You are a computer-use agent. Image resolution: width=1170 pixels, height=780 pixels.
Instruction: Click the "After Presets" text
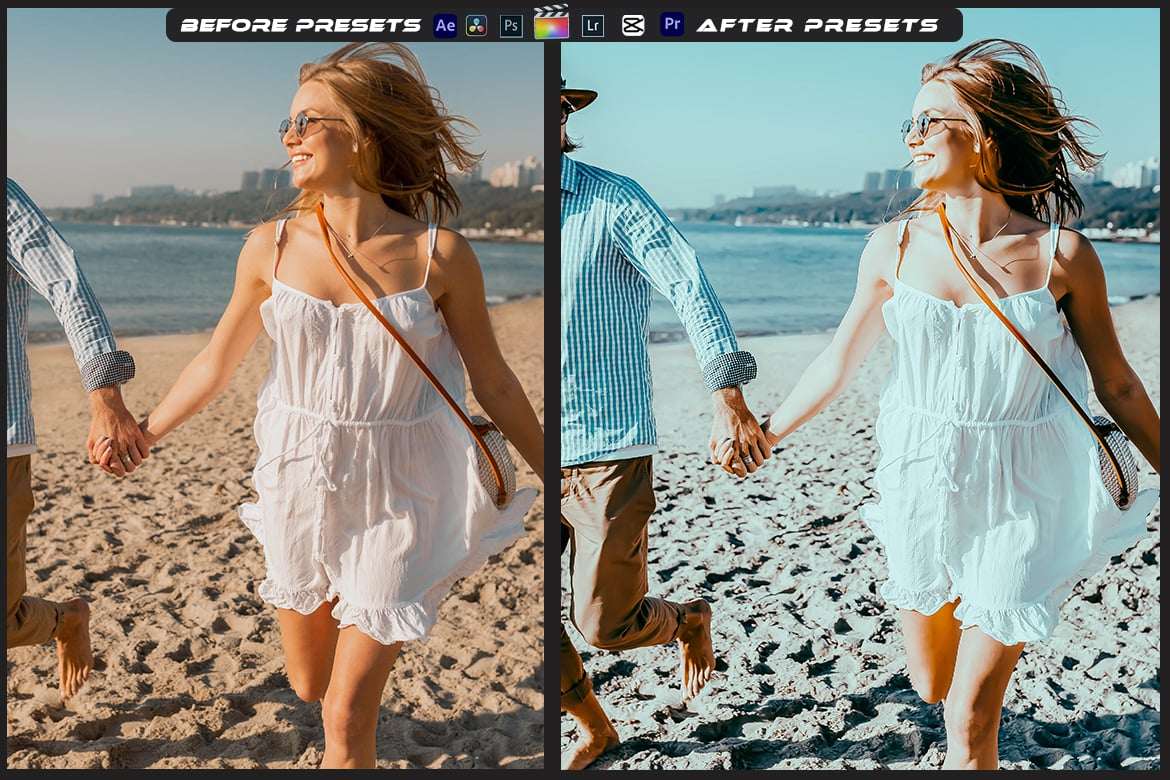tap(817, 25)
